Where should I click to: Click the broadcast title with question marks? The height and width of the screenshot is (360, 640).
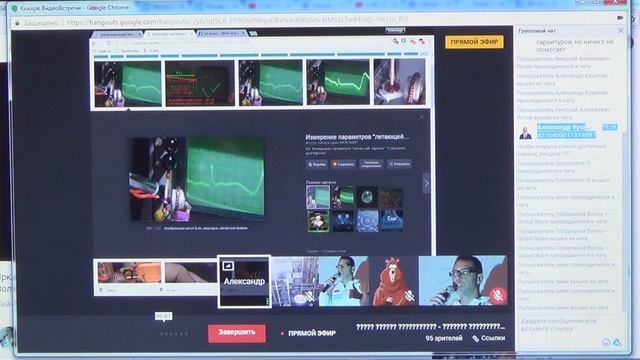point(431,327)
